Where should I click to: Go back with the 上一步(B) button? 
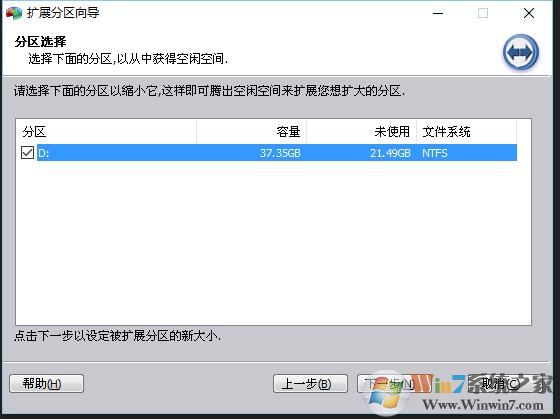310,384
